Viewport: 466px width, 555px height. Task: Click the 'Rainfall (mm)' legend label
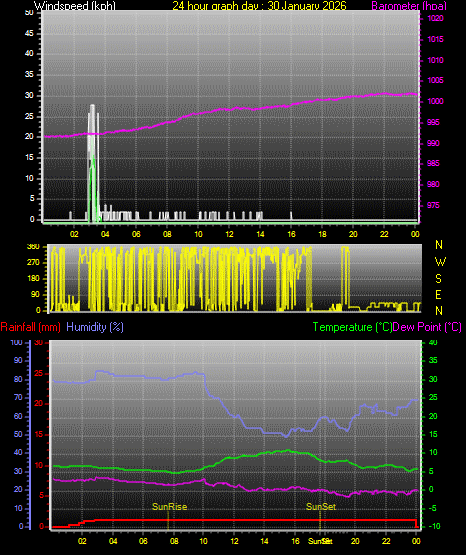click(x=30, y=327)
